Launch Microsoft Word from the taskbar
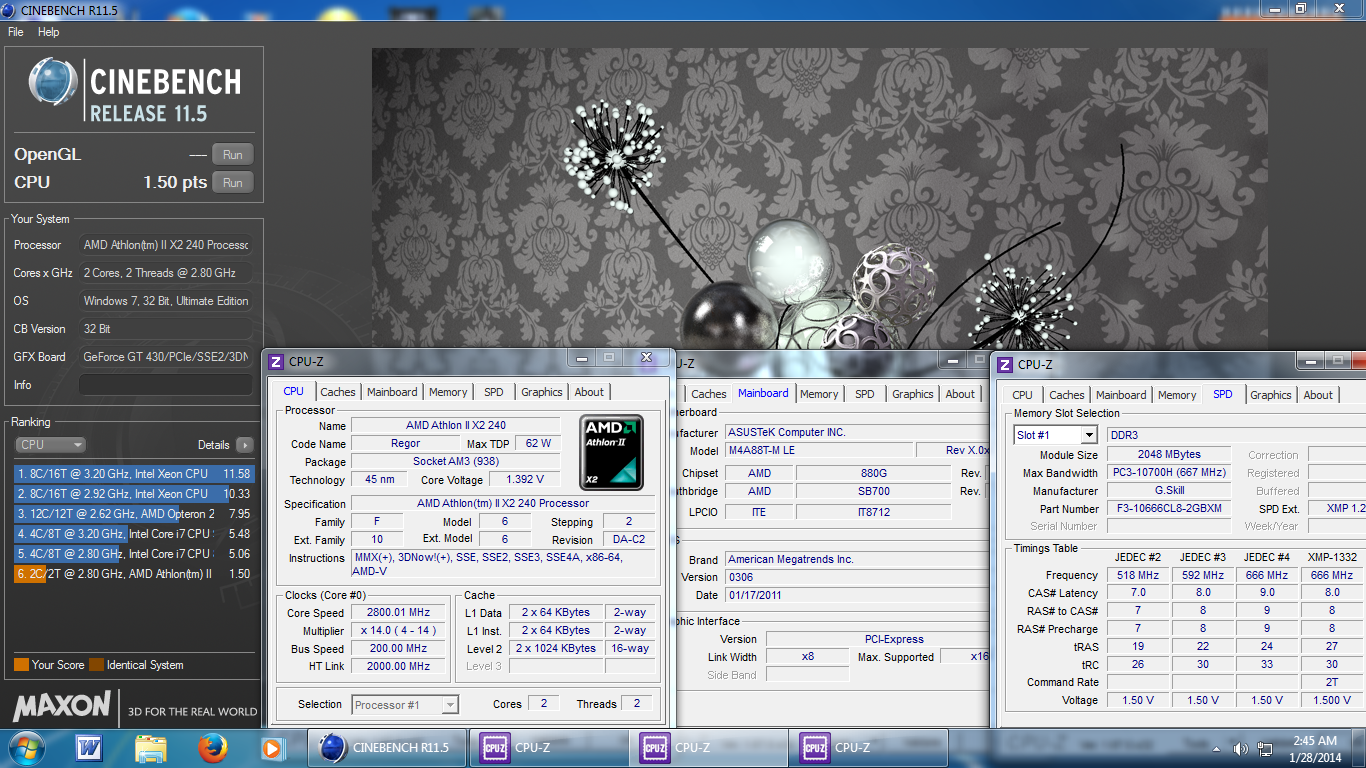1366x768 pixels. coord(89,747)
